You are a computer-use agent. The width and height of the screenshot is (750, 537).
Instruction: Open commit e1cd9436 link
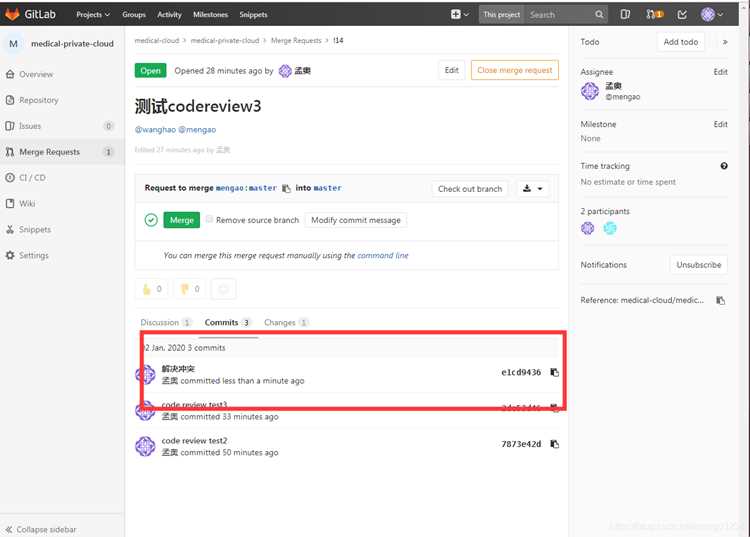click(x=521, y=372)
